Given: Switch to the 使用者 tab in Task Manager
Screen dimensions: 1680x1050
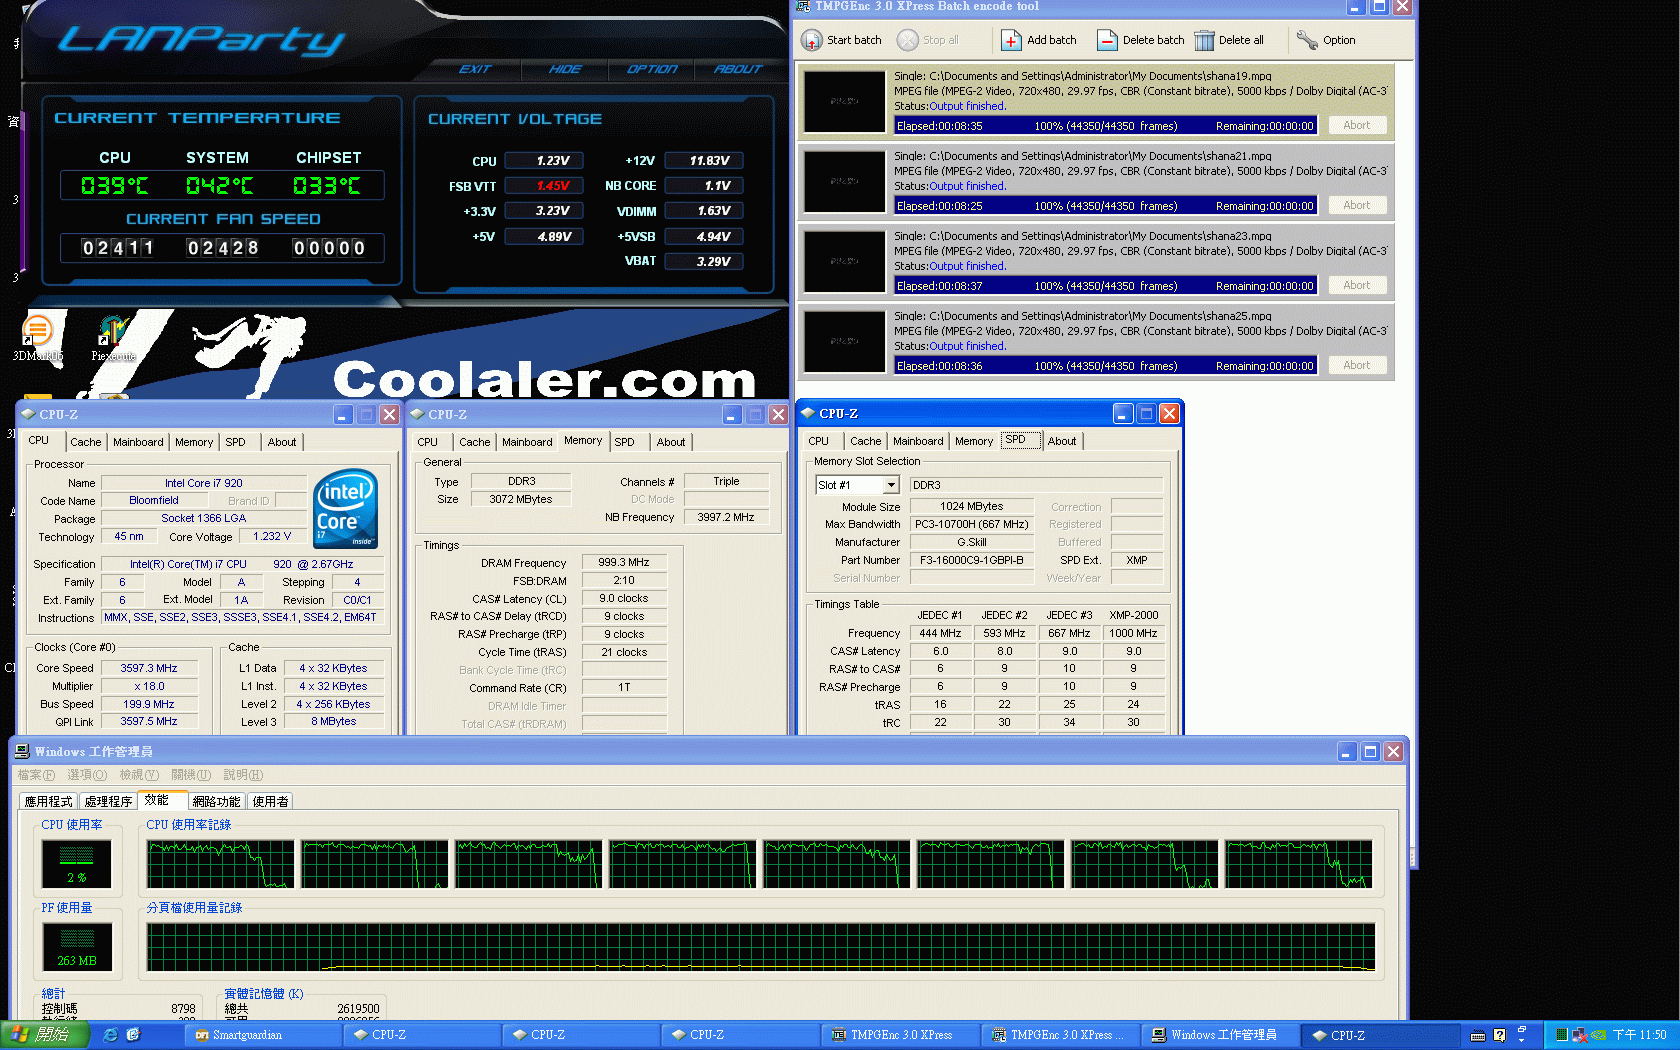Looking at the screenshot, I should (270, 802).
